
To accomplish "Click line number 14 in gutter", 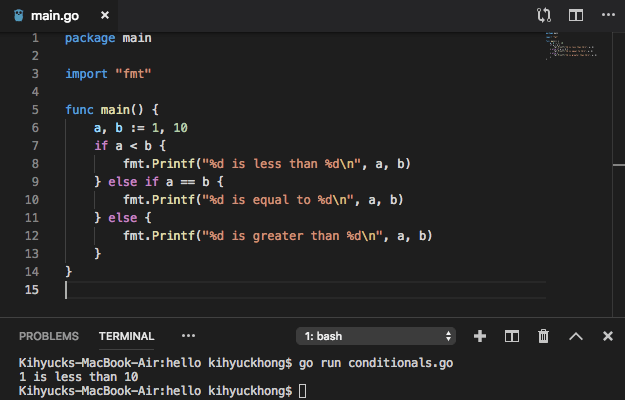I will [32, 272].
